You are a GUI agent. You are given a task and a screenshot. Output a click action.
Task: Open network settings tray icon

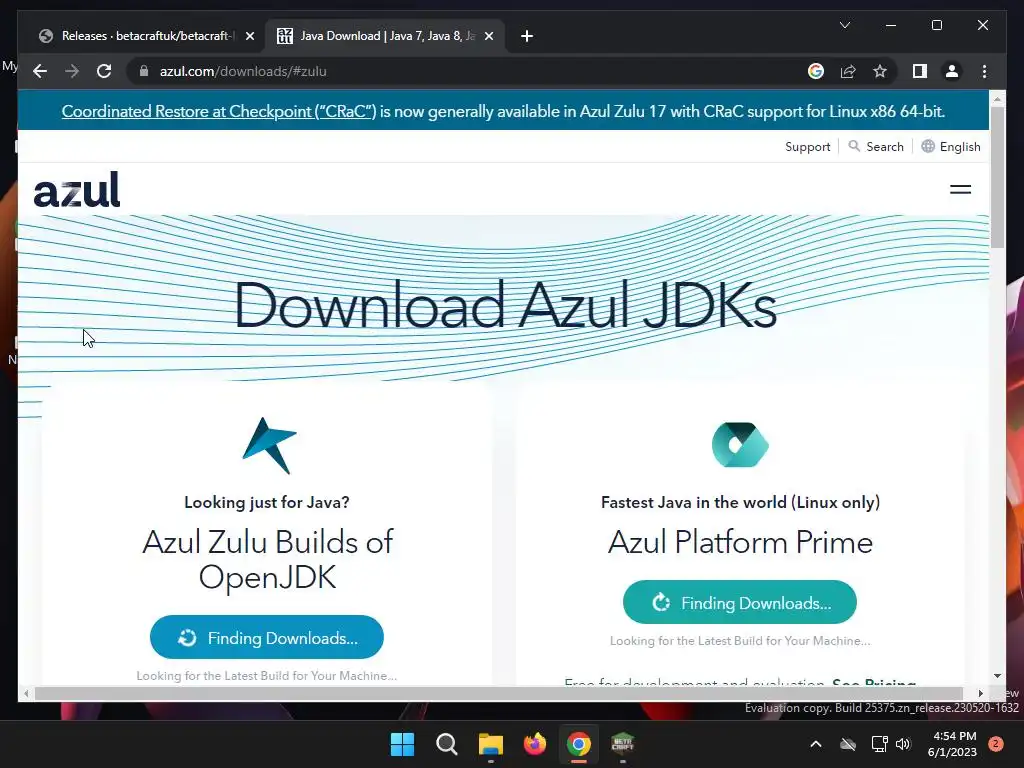pyautogui.click(x=879, y=744)
